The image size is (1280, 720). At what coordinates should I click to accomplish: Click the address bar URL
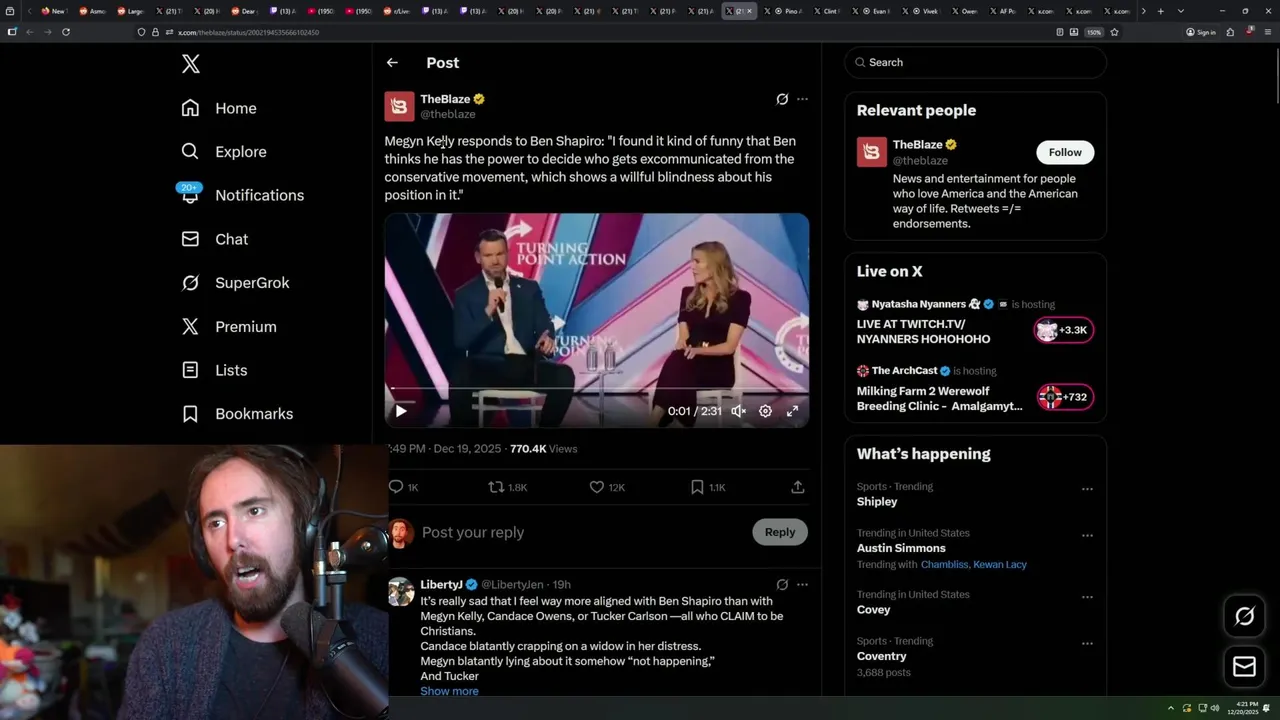pos(248,32)
